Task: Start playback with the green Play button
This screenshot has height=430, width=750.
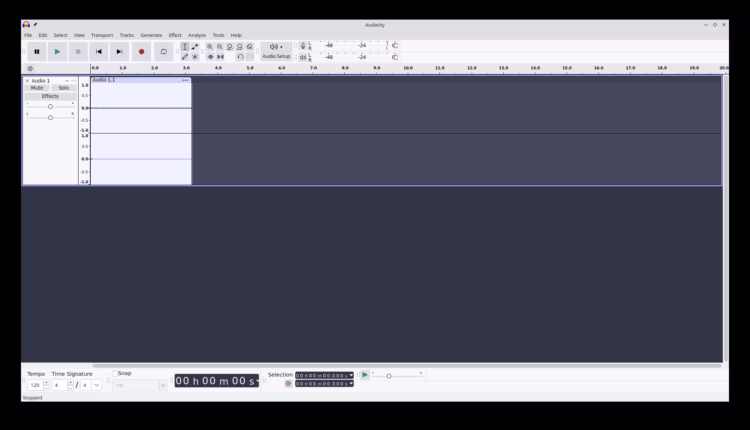Action: pyautogui.click(x=57, y=52)
